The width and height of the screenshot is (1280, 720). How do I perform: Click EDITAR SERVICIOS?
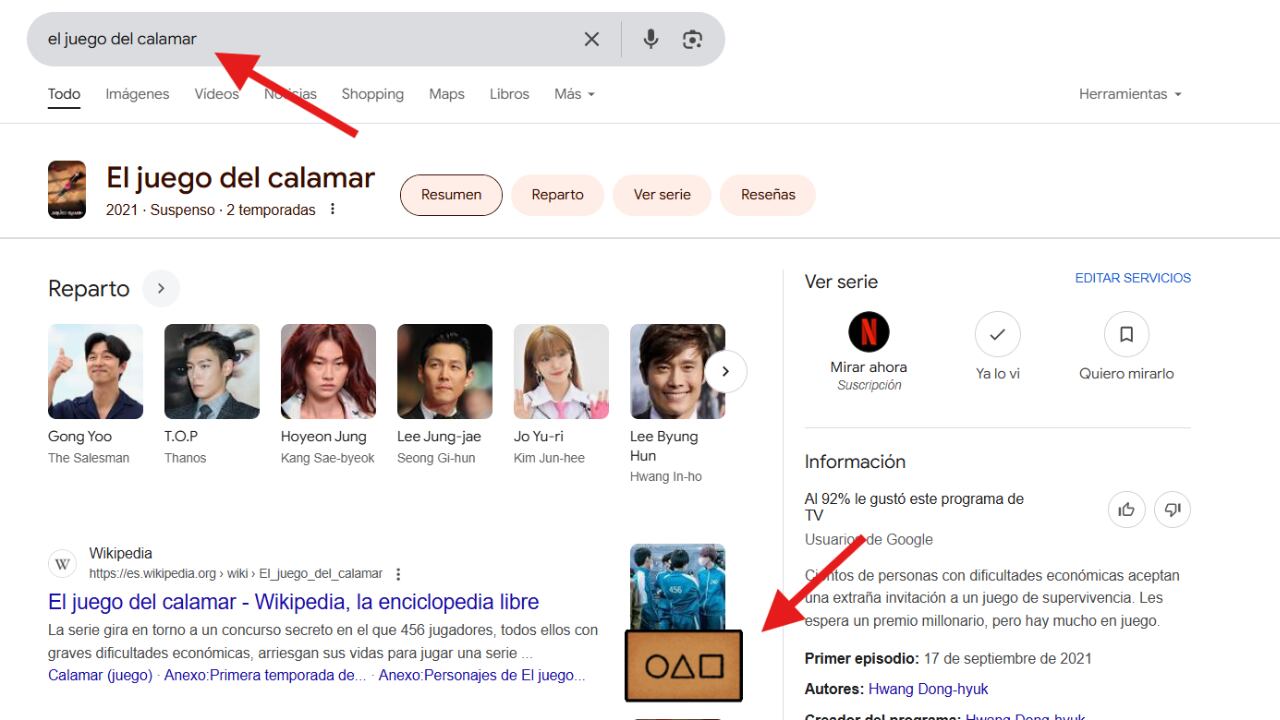(1132, 278)
